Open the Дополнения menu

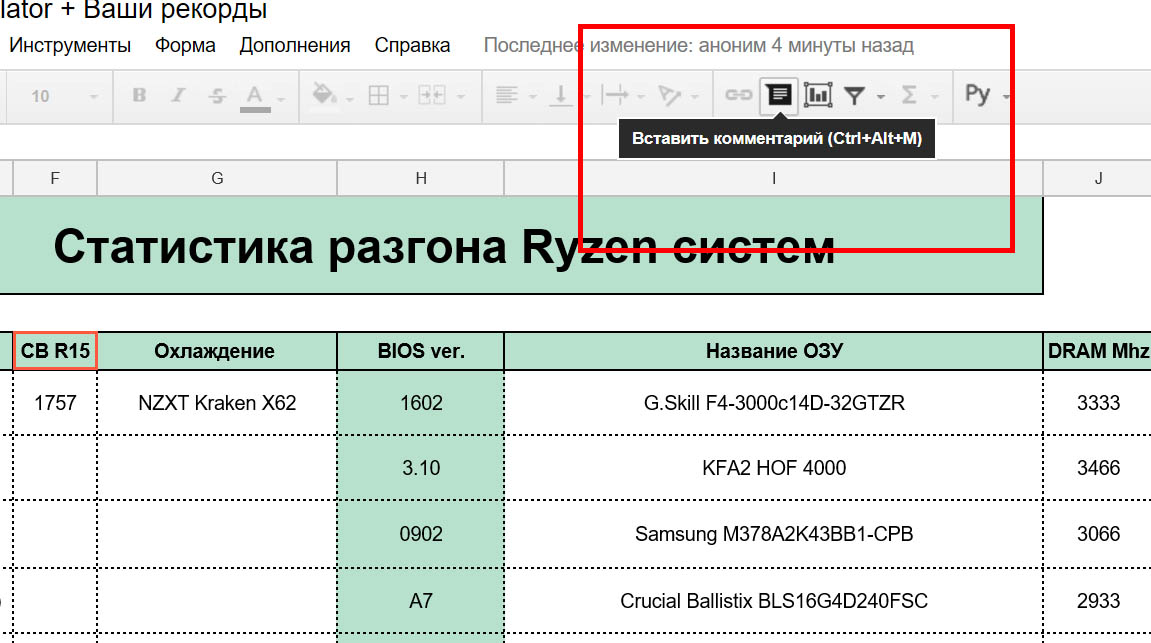pyautogui.click(x=294, y=46)
